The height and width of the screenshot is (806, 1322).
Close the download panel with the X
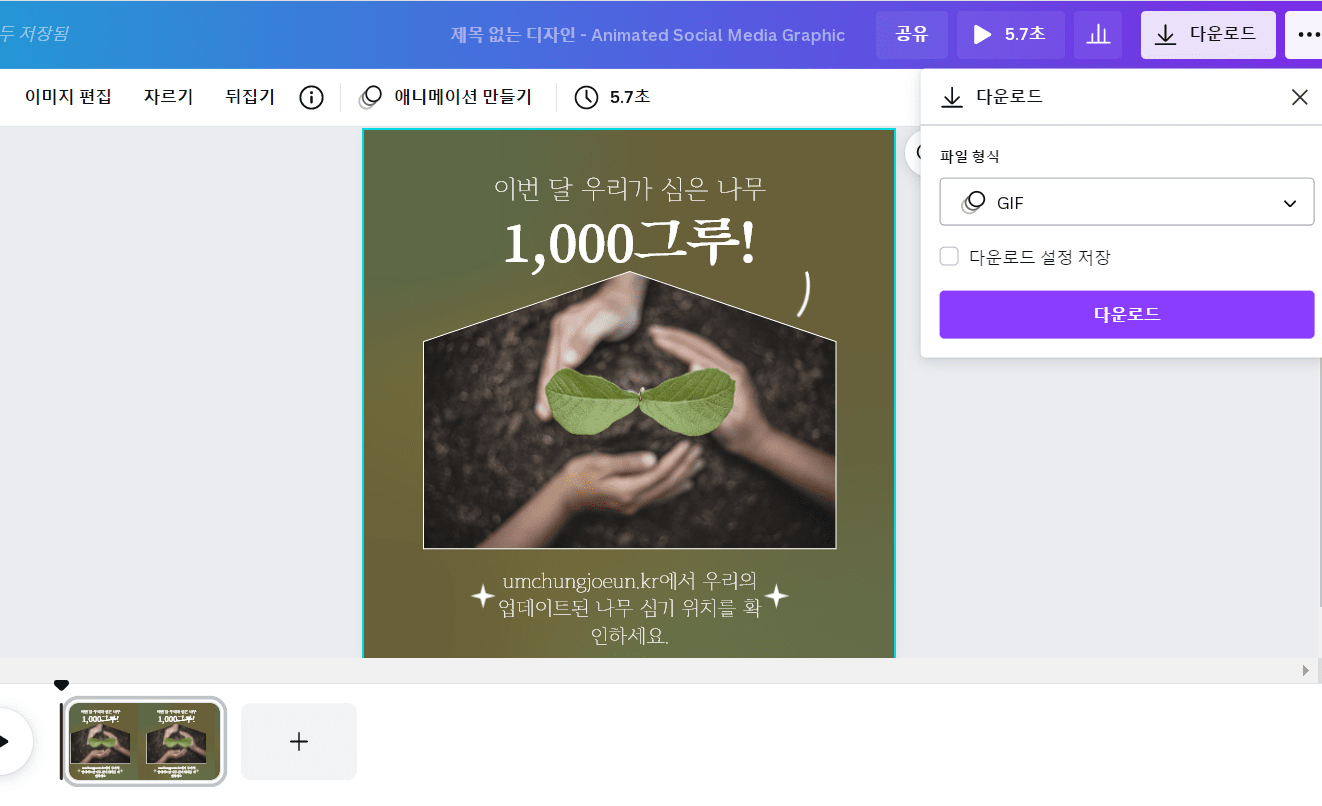click(x=1299, y=97)
